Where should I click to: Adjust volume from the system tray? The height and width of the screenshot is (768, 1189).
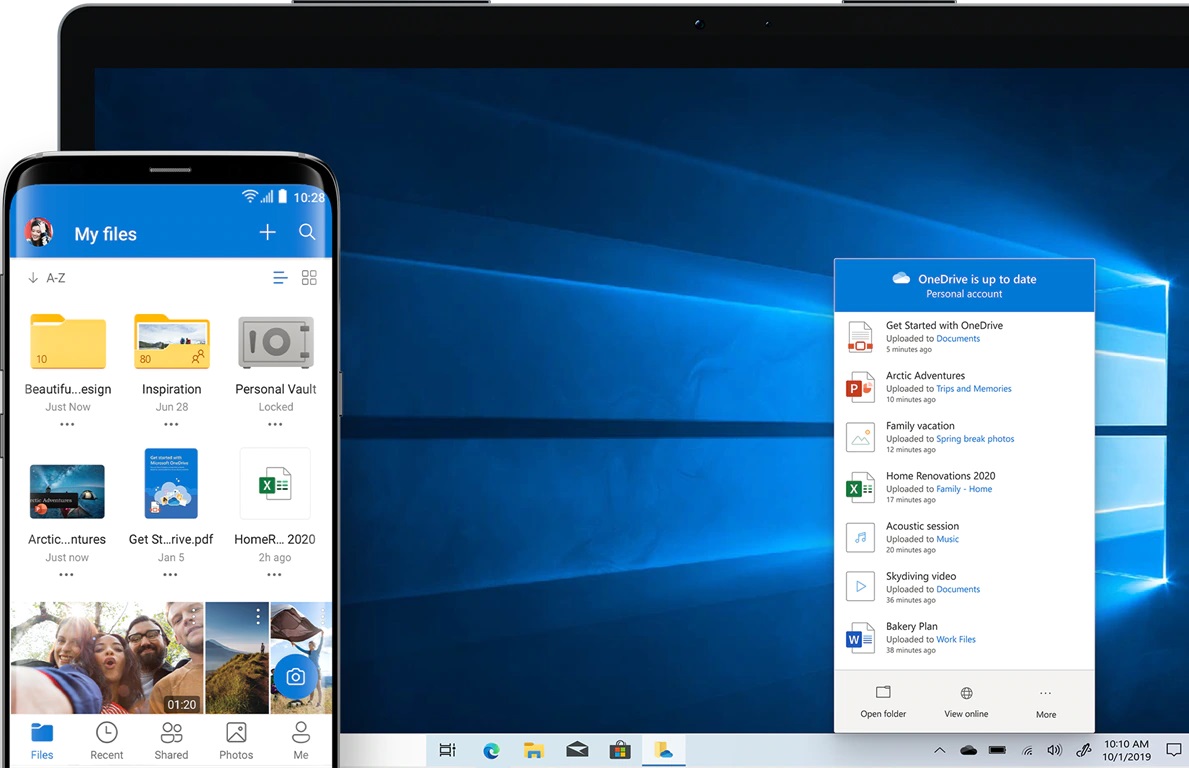click(1054, 749)
